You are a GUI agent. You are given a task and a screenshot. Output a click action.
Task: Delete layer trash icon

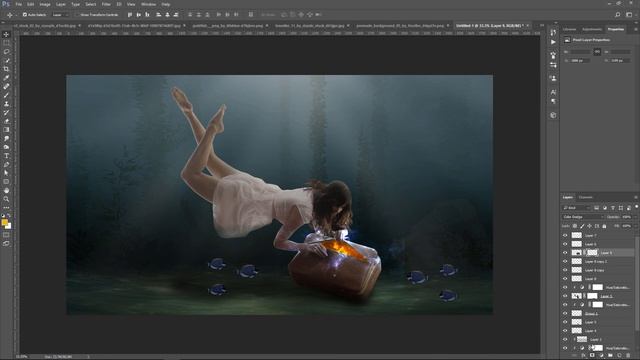click(628, 356)
